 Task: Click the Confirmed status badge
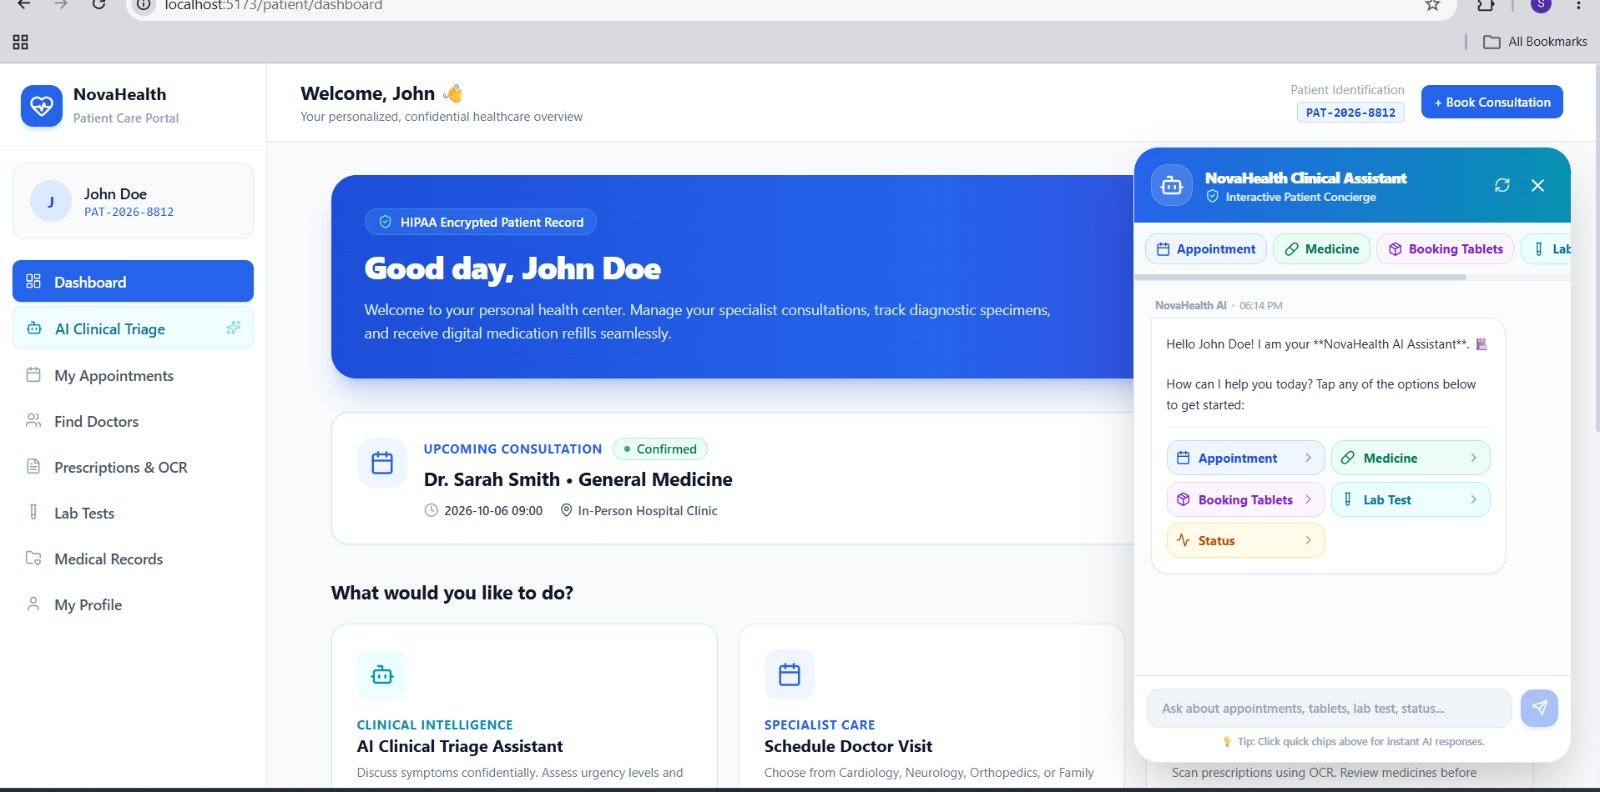[x=660, y=449]
